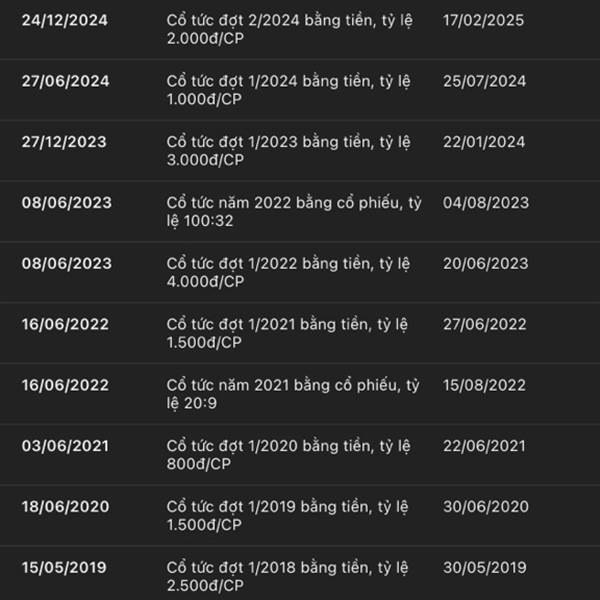The width and height of the screenshot is (600, 600).
Task: Click the 03/06/2021 date cell
Action: [x=65, y=446]
